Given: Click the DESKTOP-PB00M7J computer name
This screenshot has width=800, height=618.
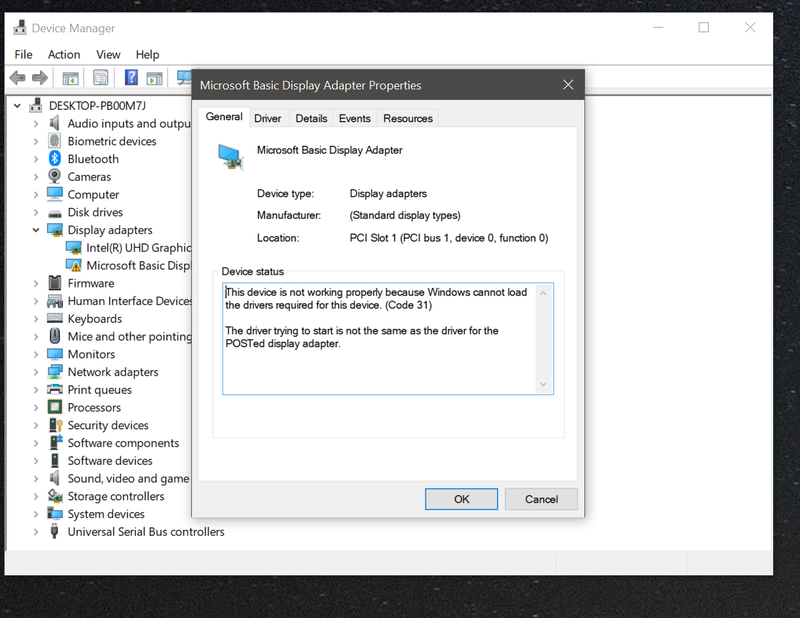Looking at the screenshot, I should (x=97, y=106).
